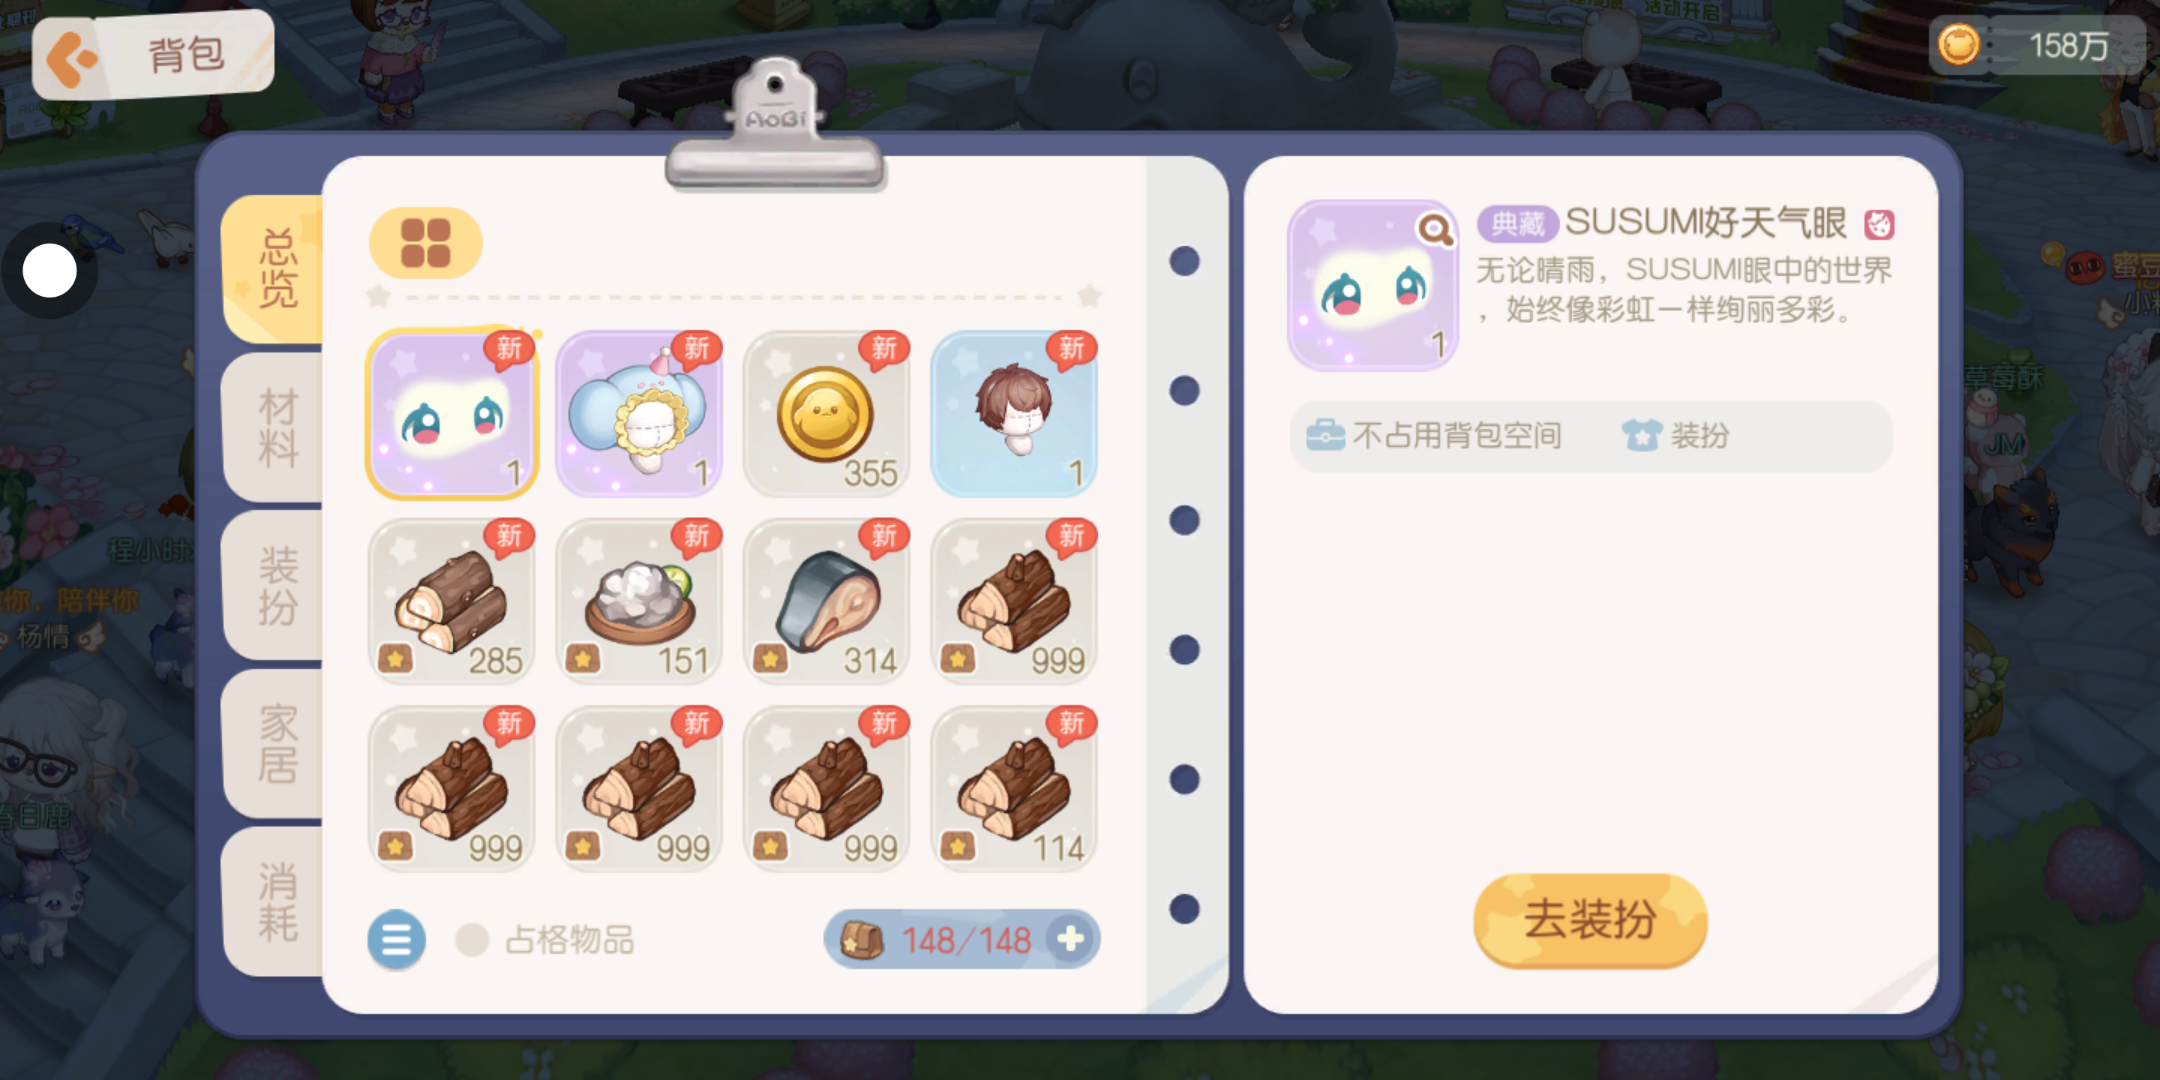Viewport: 2160px width, 1080px height.
Task: Magnify the item preview with the search icon
Action: (1436, 230)
